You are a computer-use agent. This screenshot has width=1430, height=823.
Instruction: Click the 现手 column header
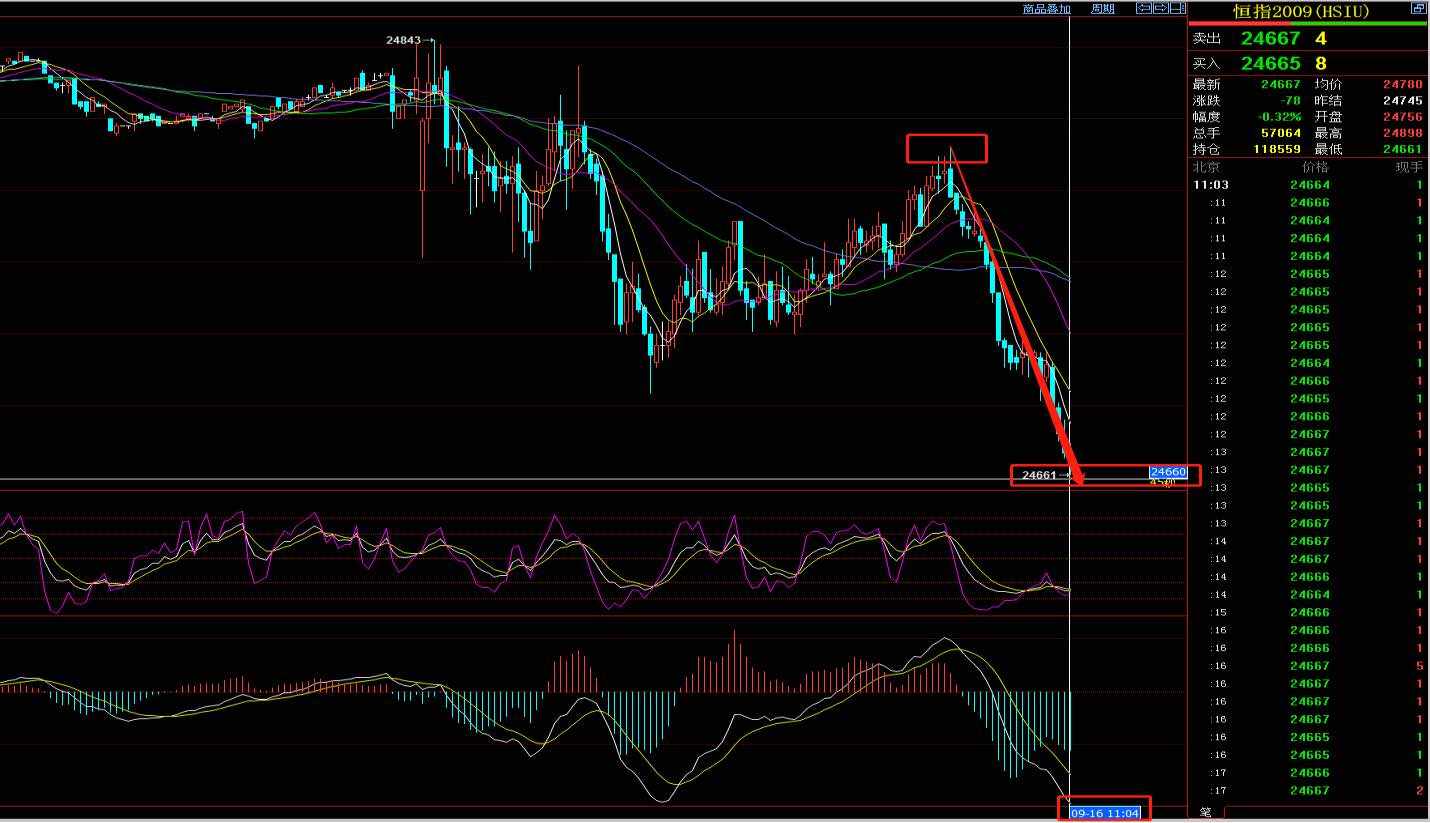coord(1408,167)
